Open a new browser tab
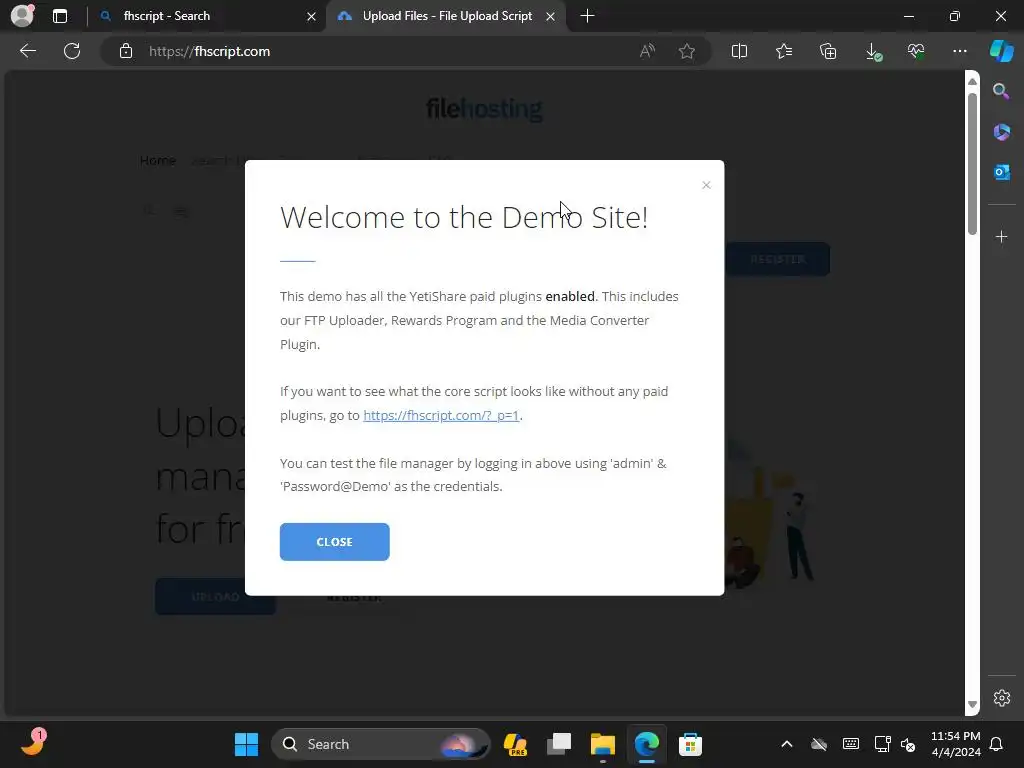The width and height of the screenshot is (1024, 768). coord(587,16)
